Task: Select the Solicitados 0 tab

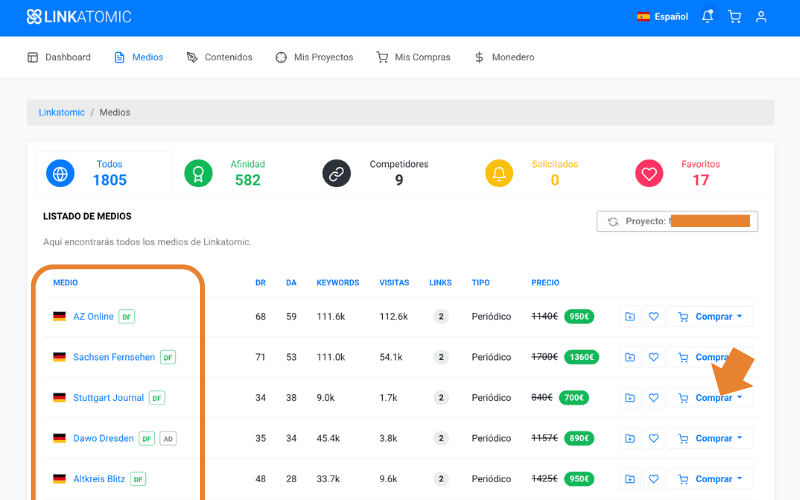Action: pyautogui.click(x=531, y=173)
